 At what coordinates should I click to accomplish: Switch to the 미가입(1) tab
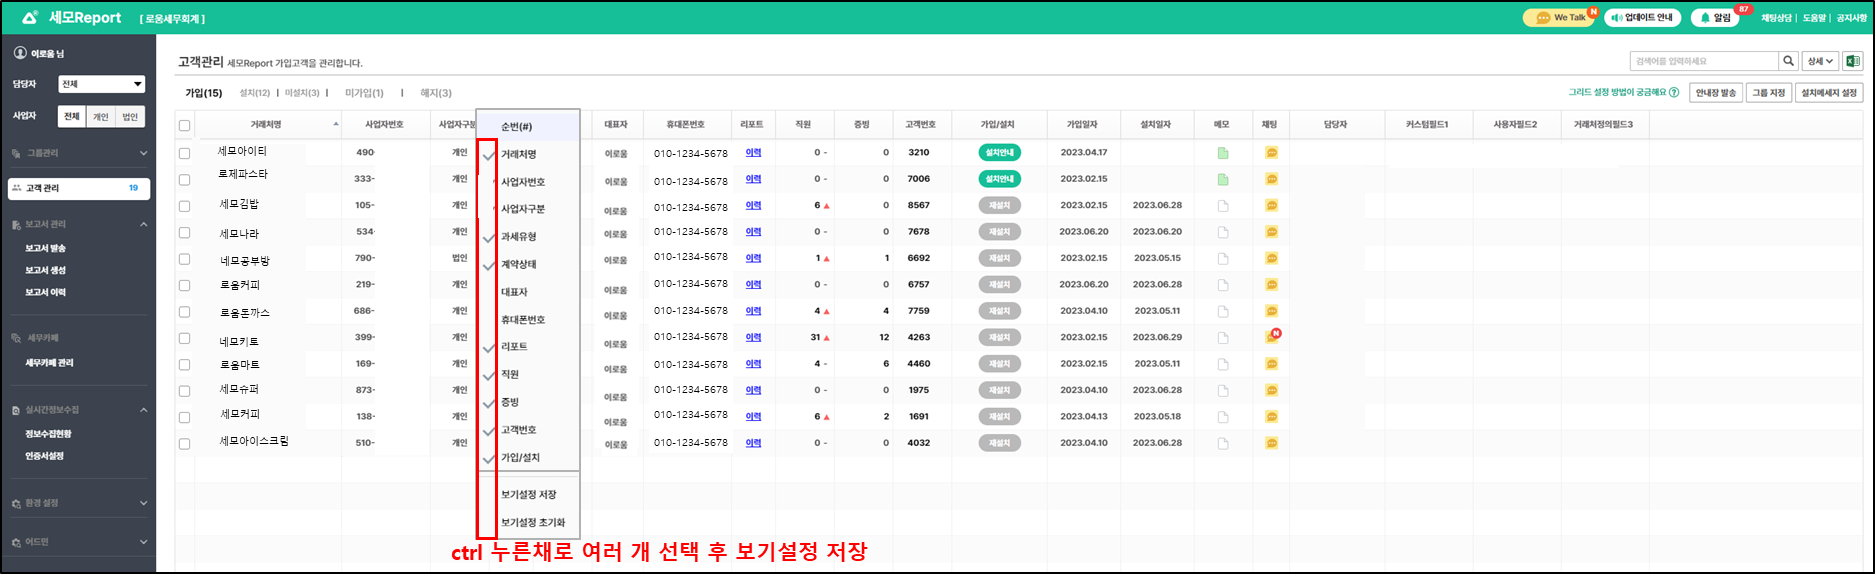click(x=364, y=93)
